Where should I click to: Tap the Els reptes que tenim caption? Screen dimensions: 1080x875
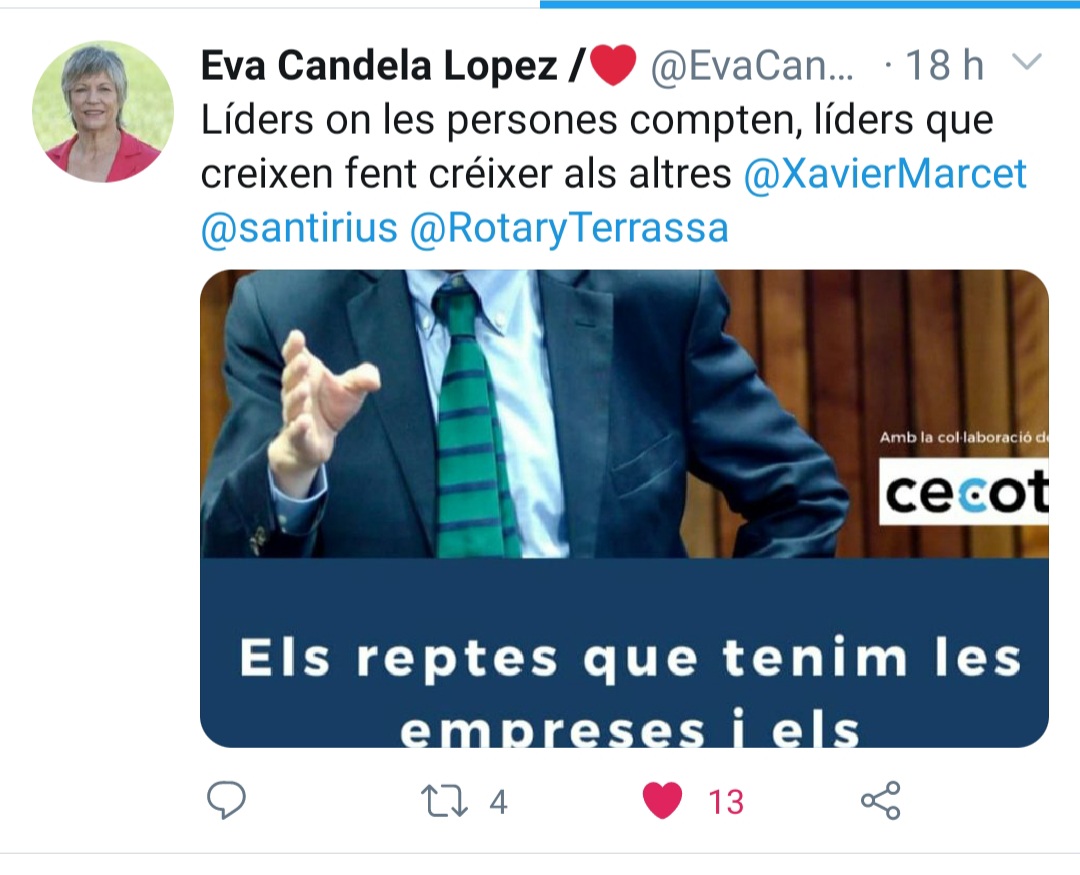click(630, 692)
